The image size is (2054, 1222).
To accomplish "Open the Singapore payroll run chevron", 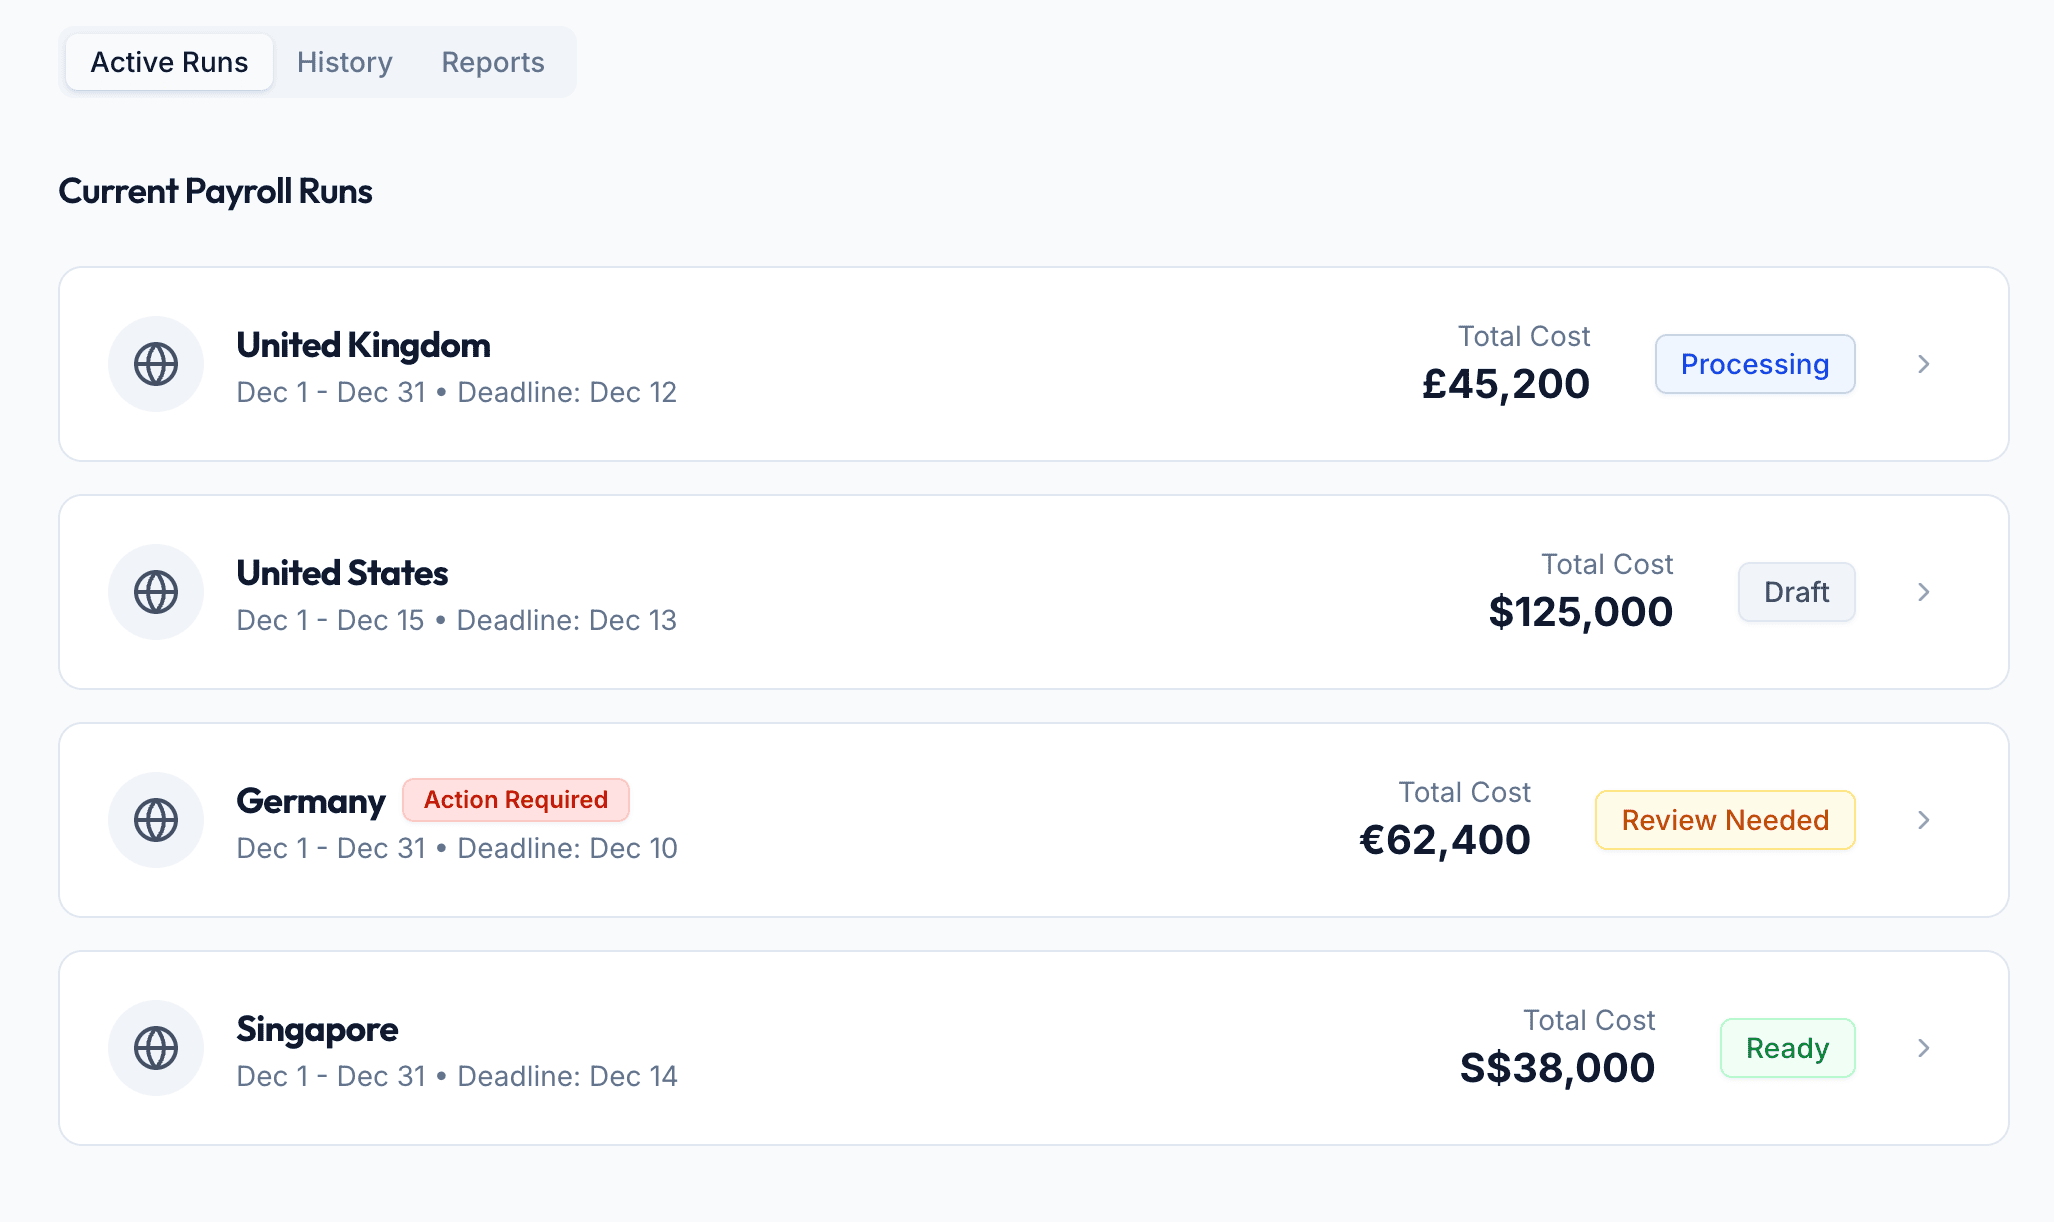I will click(x=1923, y=1048).
